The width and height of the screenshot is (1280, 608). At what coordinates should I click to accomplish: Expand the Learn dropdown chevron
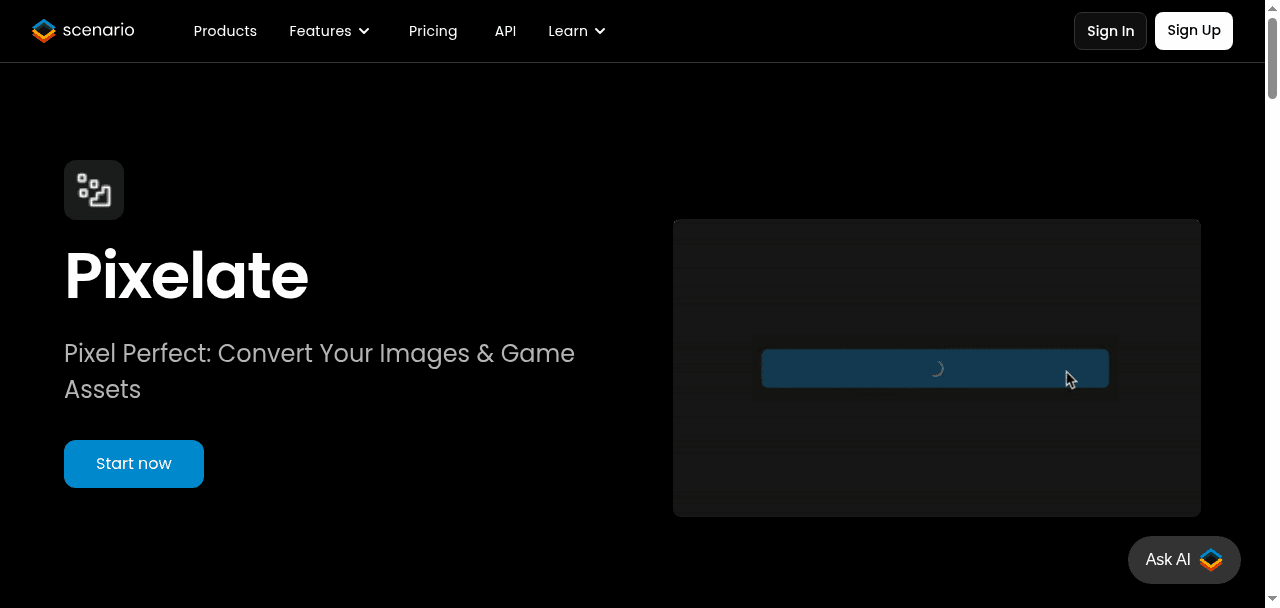pyautogui.click(x=600, y=31)
